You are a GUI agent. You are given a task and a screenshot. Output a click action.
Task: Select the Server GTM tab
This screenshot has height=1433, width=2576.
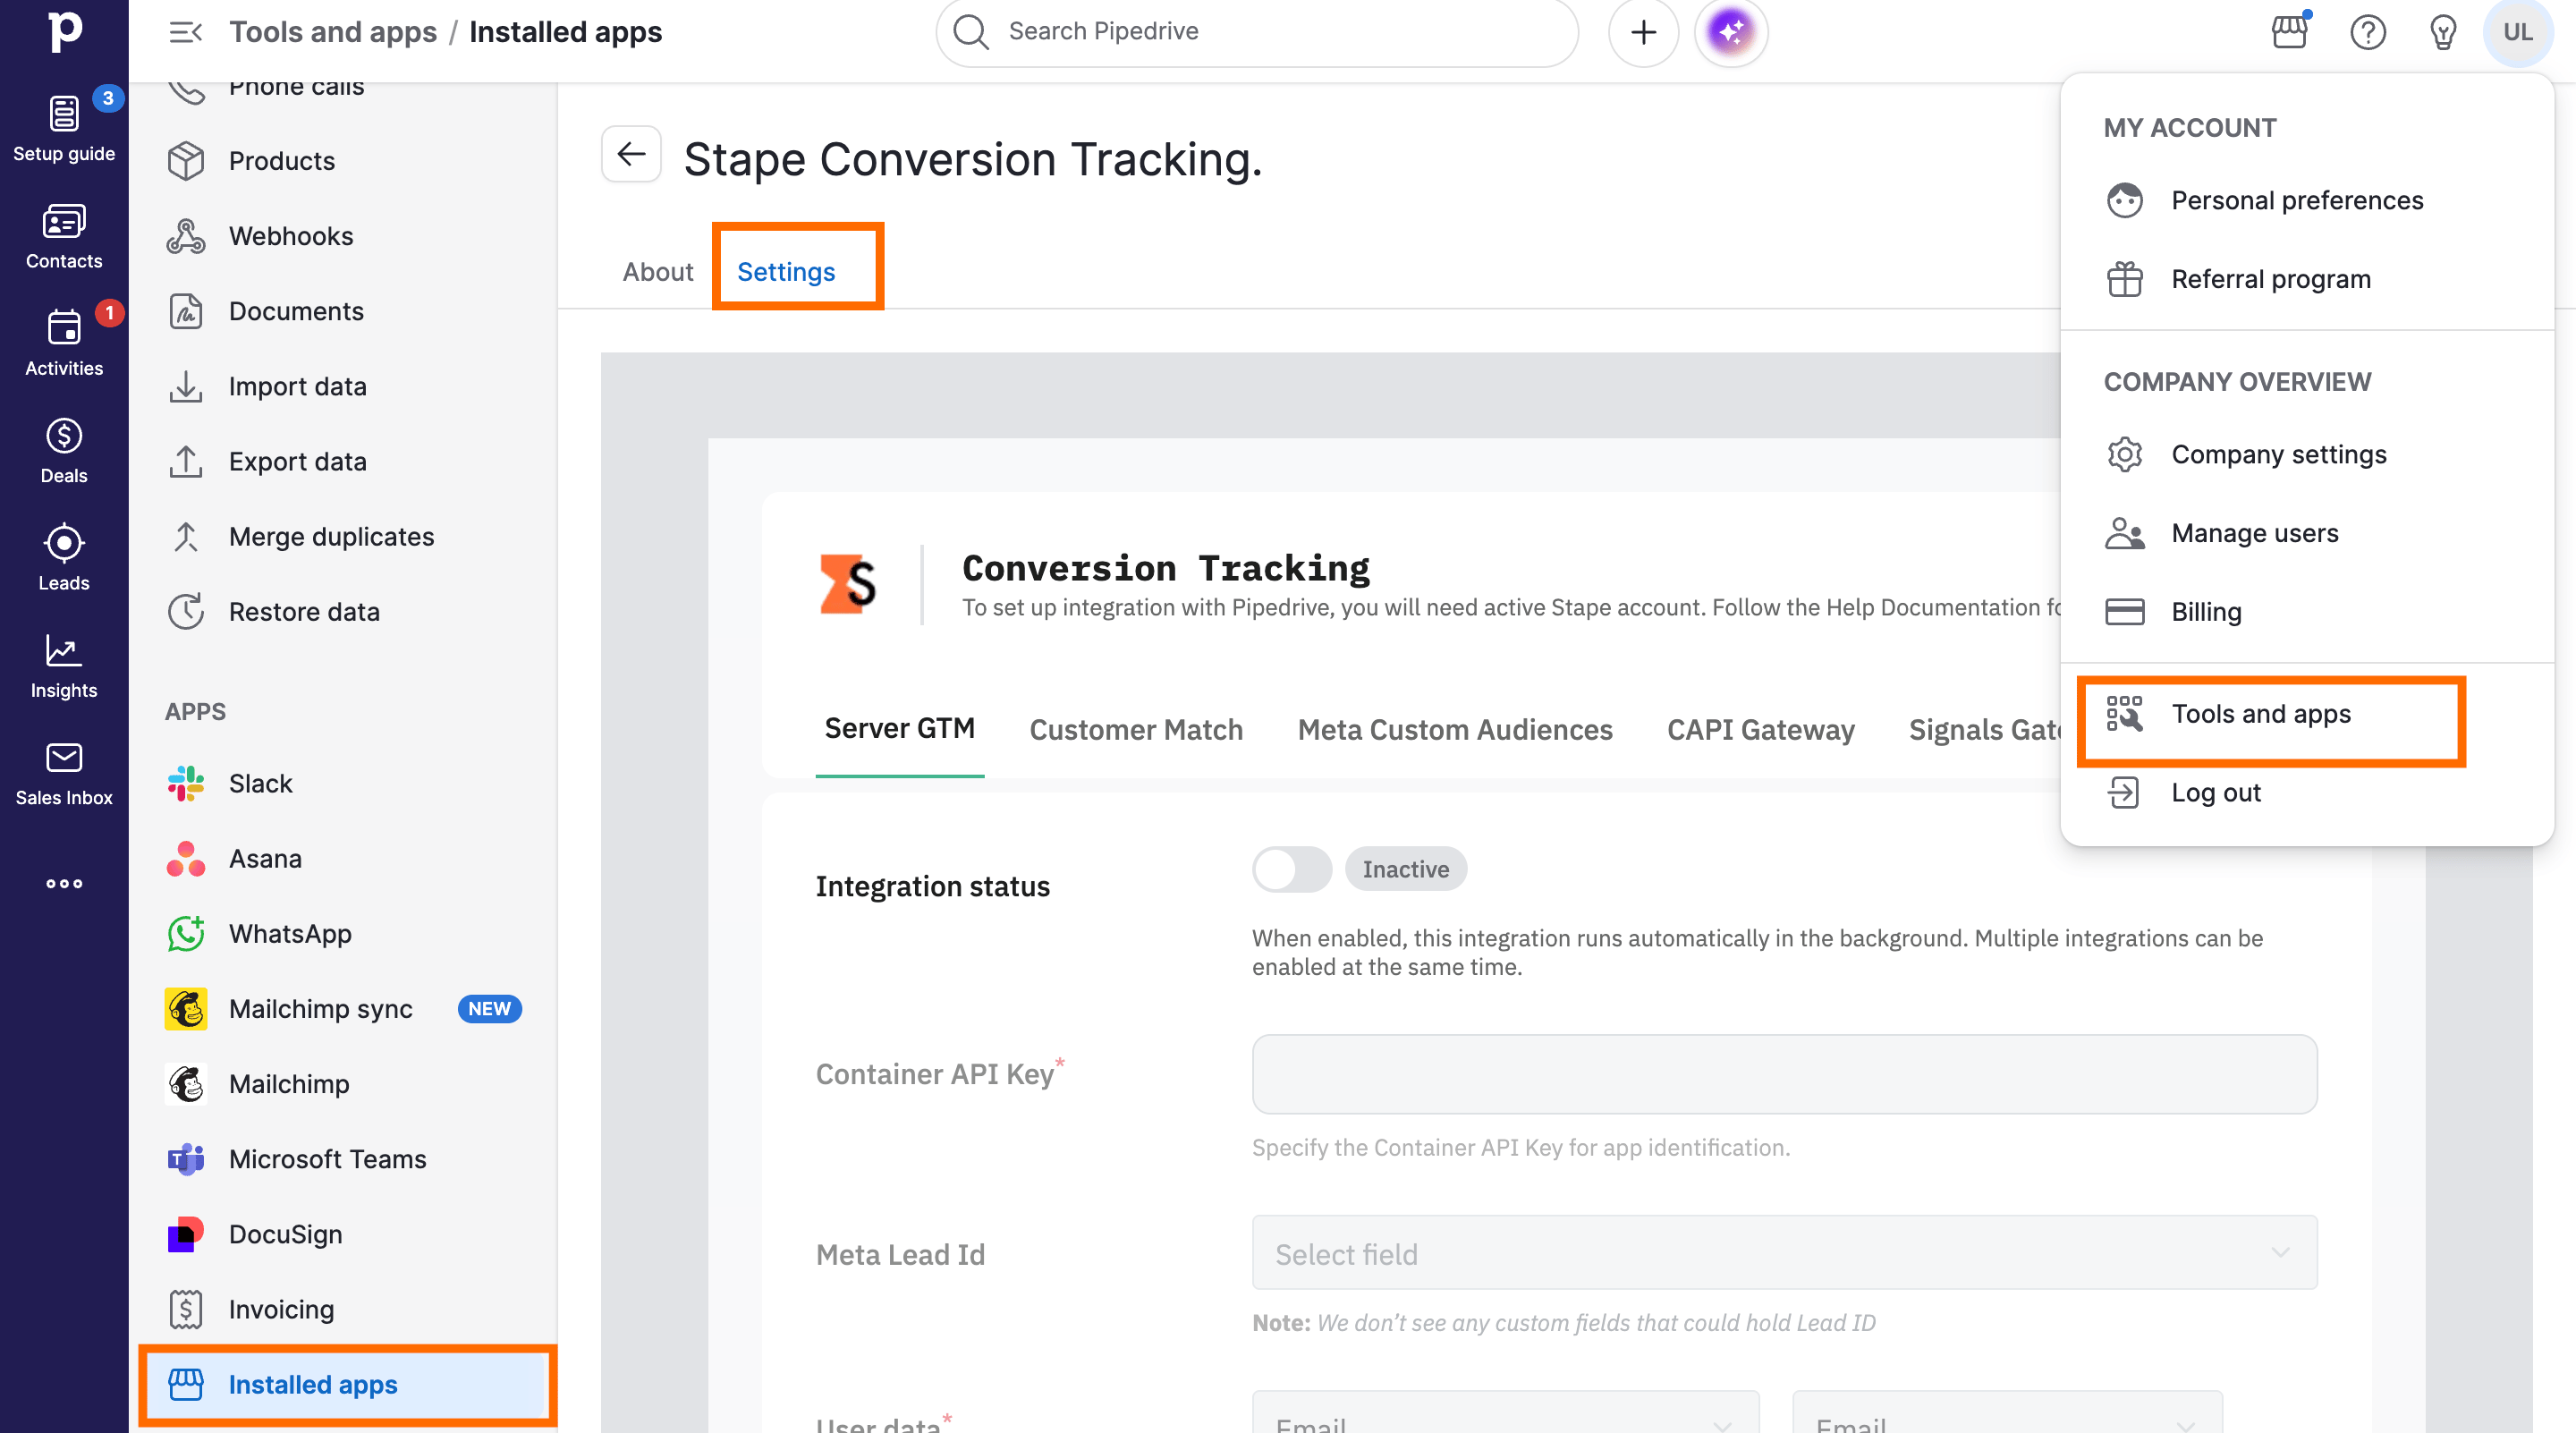899,729
